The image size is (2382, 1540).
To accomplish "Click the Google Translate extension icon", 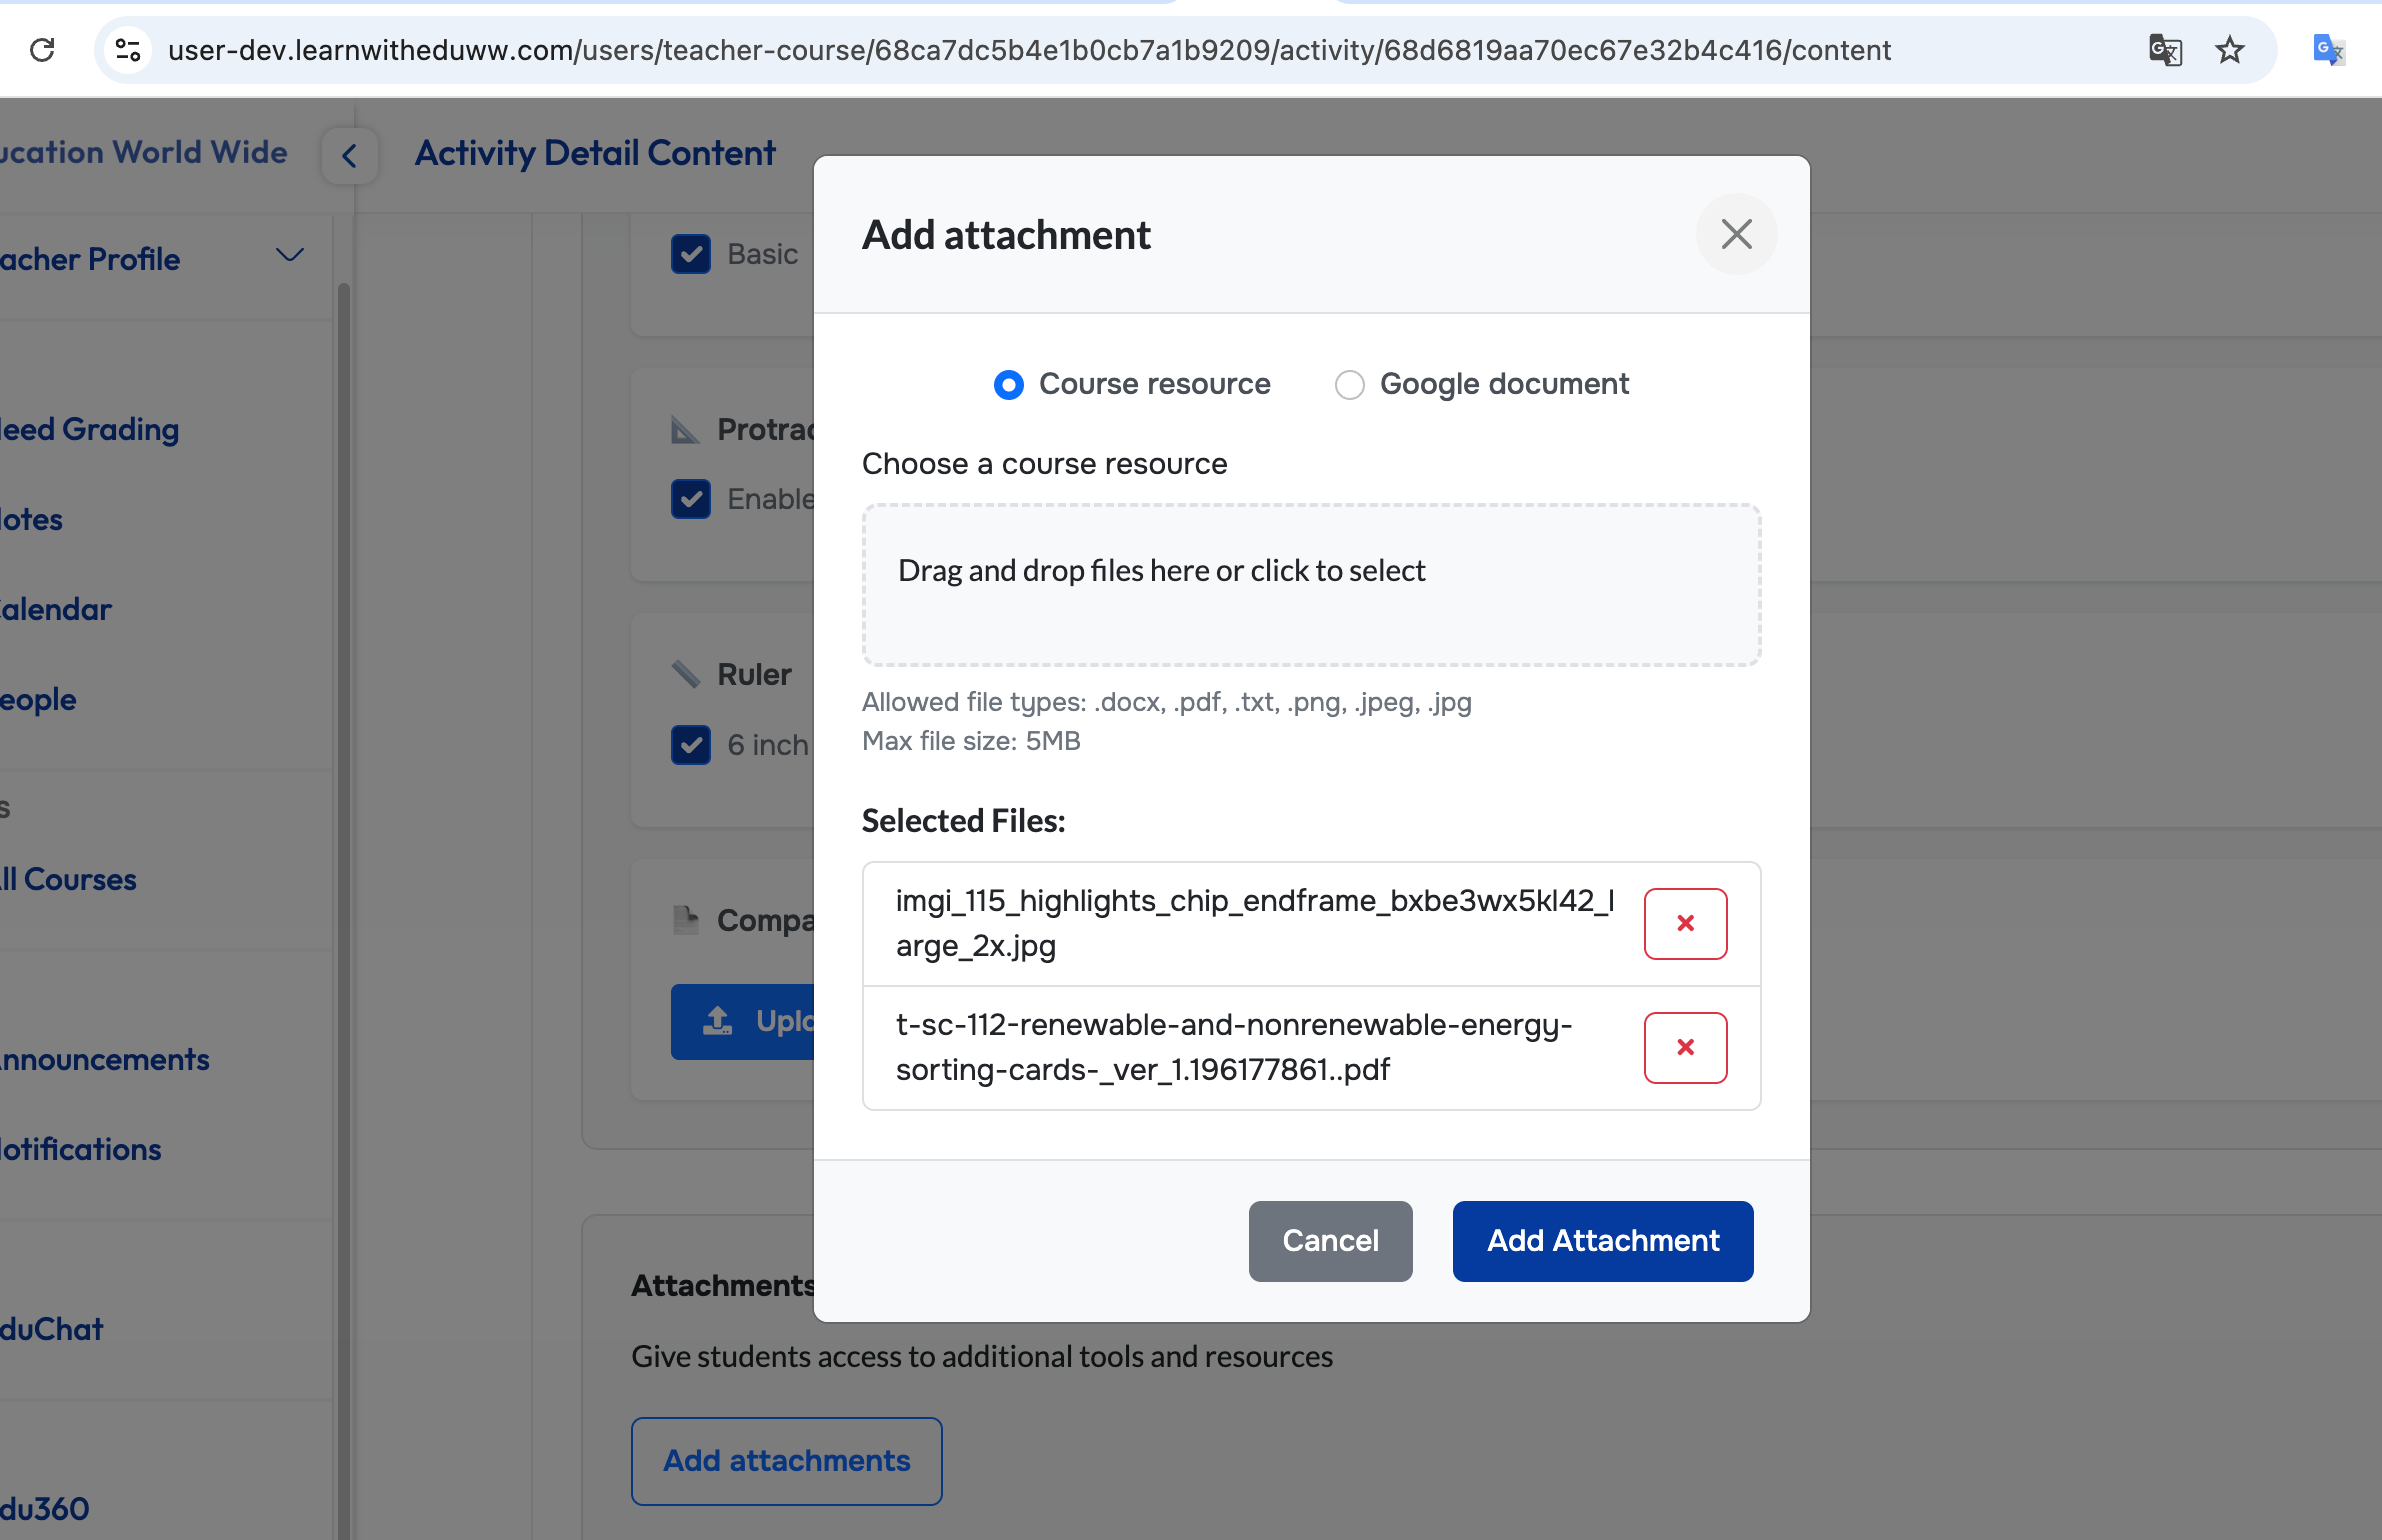I will (2328, 50).
